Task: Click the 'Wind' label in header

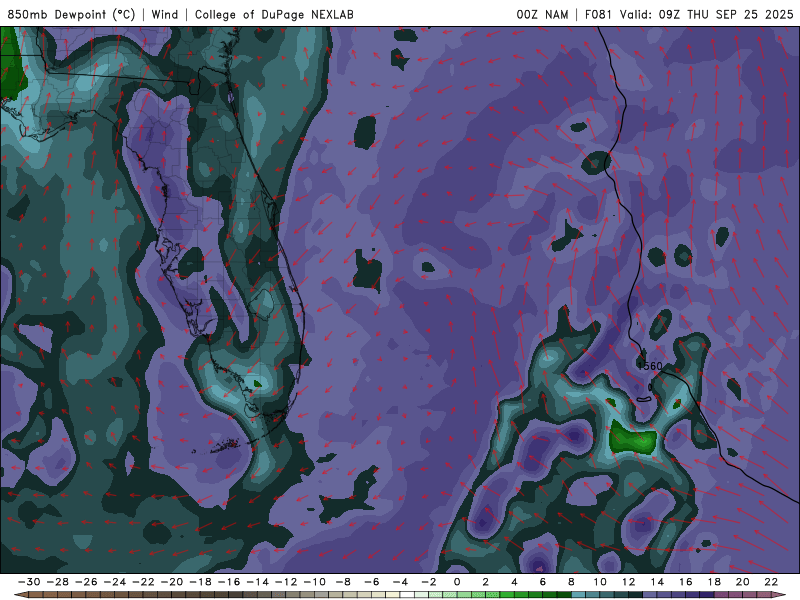Action: click(165, 15)
